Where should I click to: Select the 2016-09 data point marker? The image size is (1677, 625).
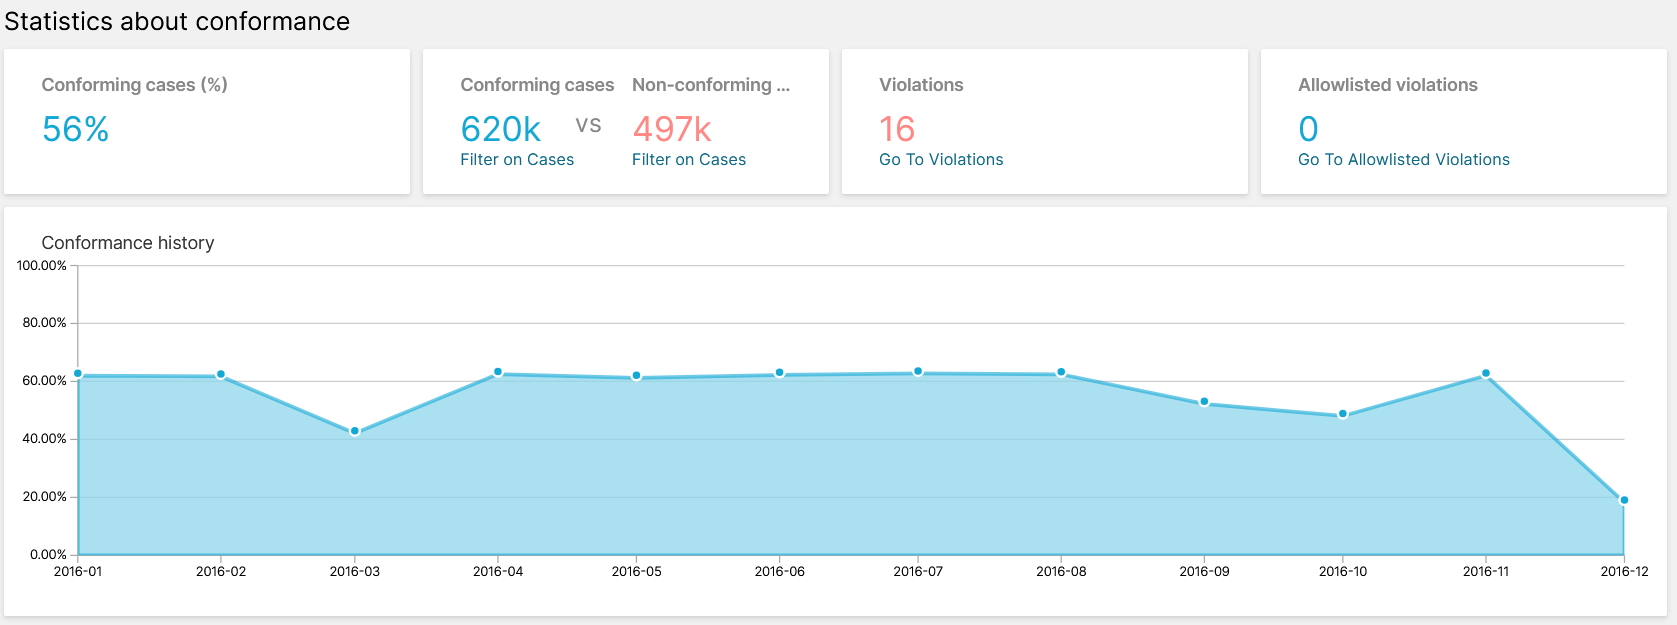[1204, 402]
